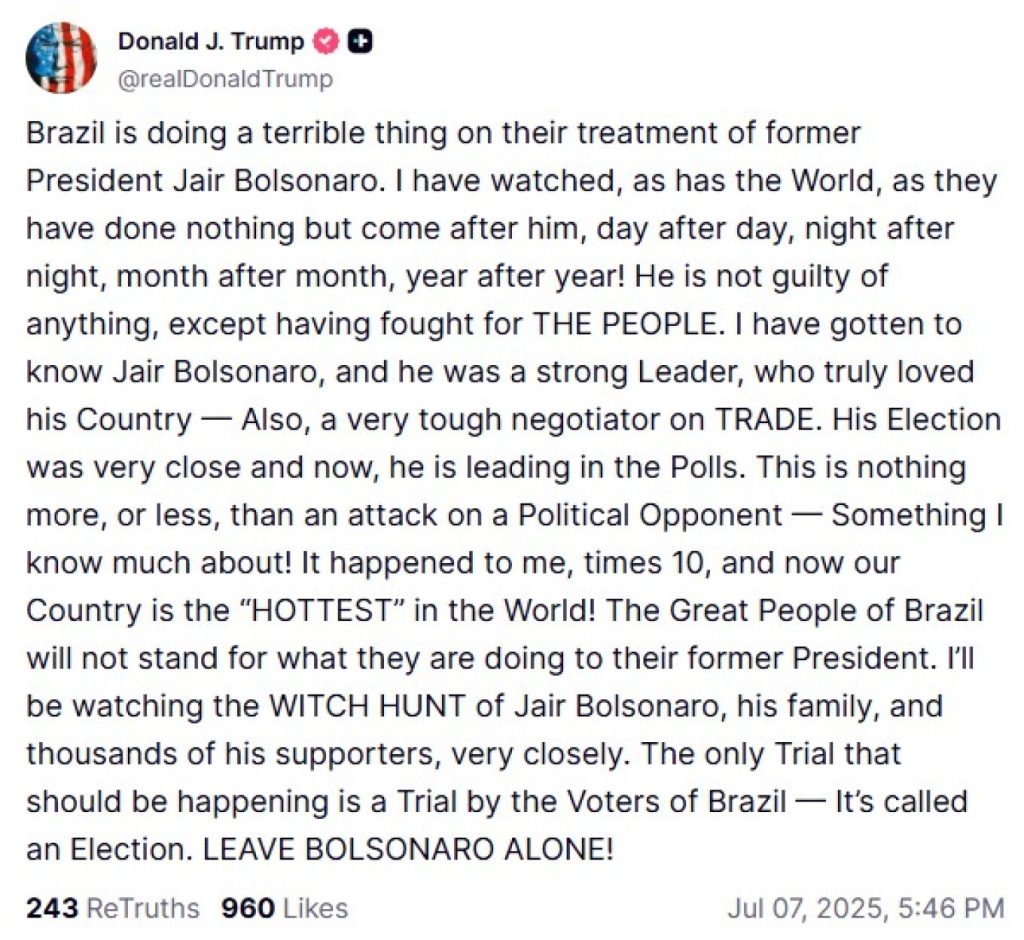This screenshot has width=1024, height=940.
Task: View the 960 Likes list
Action: 284,908
